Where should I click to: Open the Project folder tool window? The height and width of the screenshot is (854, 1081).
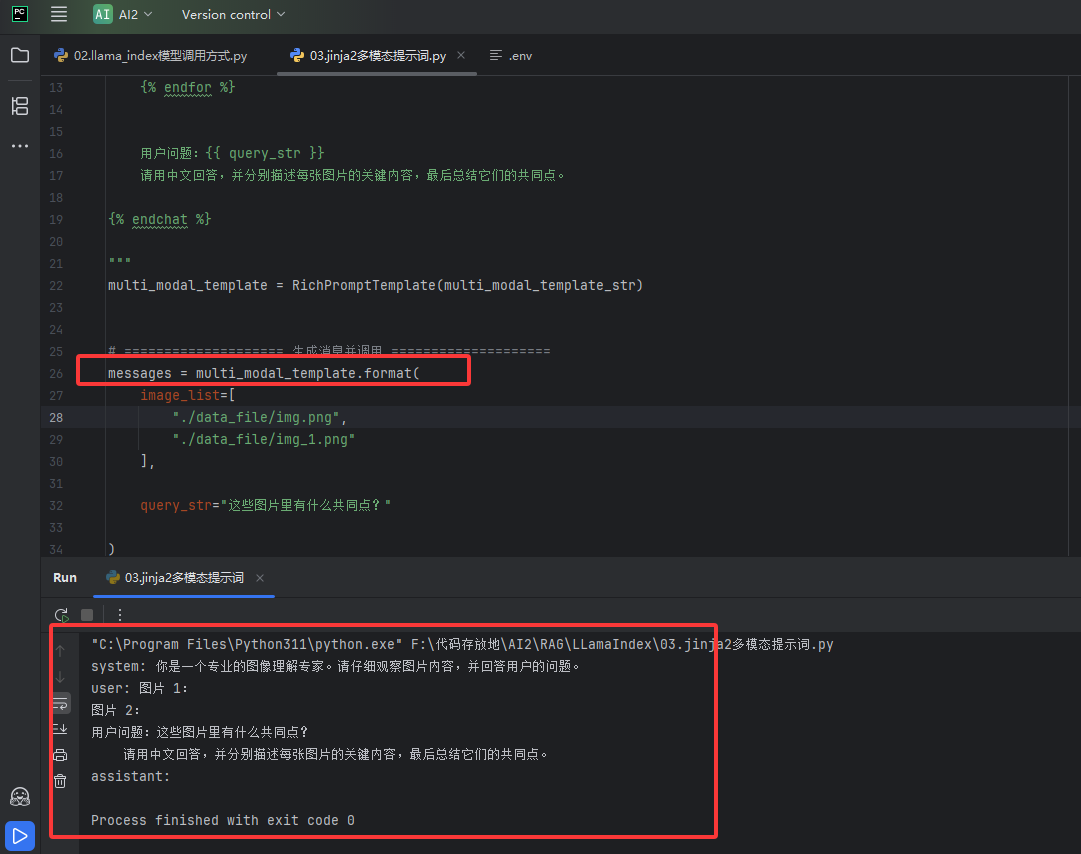tap(20, 55)
